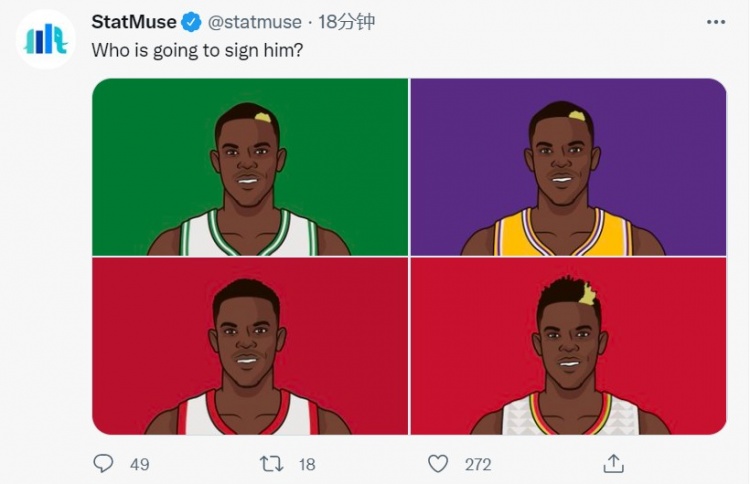Viewport: 750px width, 484px height.
Task: Click the like count 272
Action: click(478, 464)
